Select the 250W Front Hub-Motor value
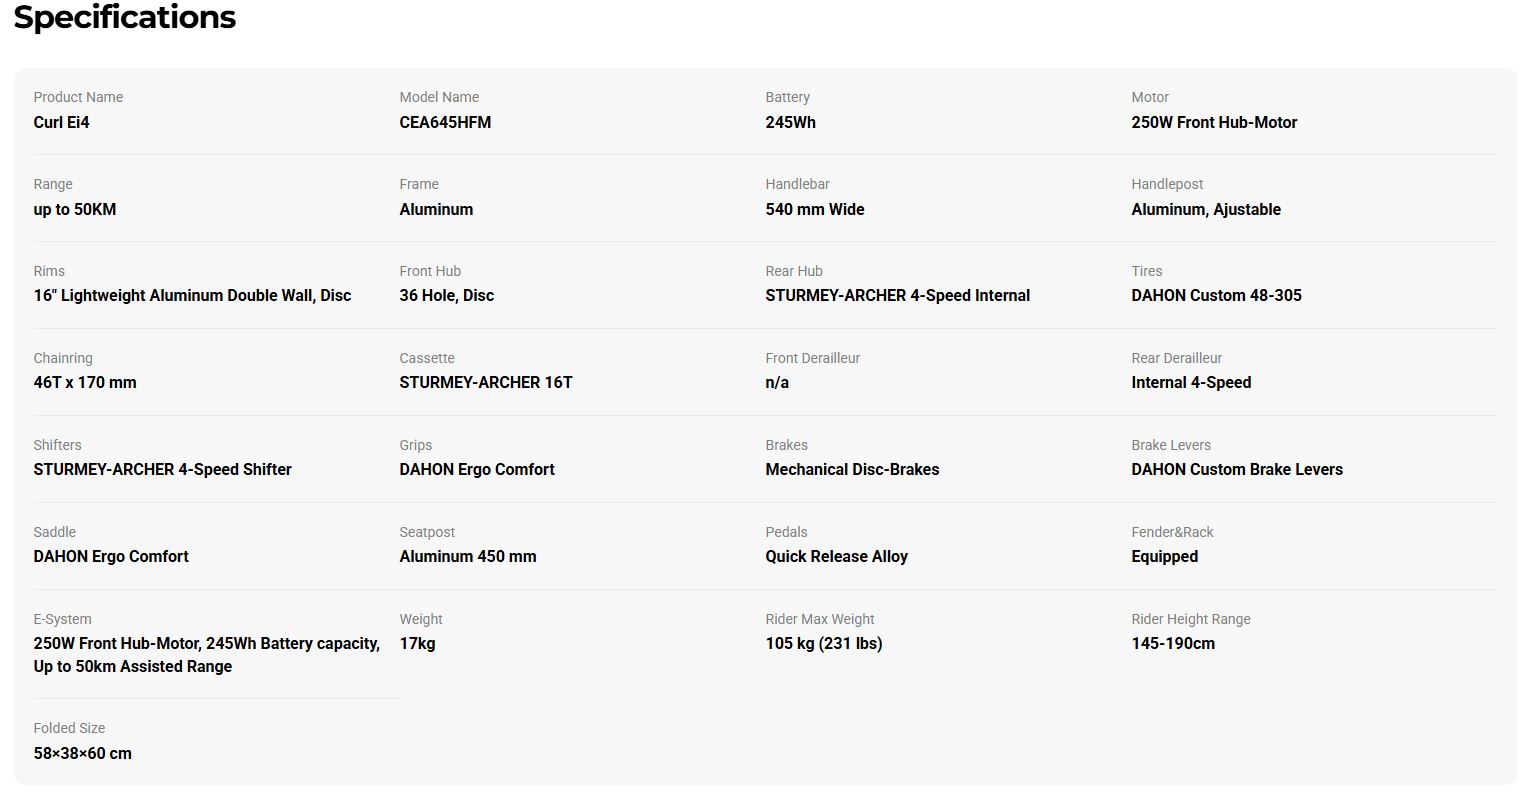Viewport: 1530px width, 793px height. 1214,122
